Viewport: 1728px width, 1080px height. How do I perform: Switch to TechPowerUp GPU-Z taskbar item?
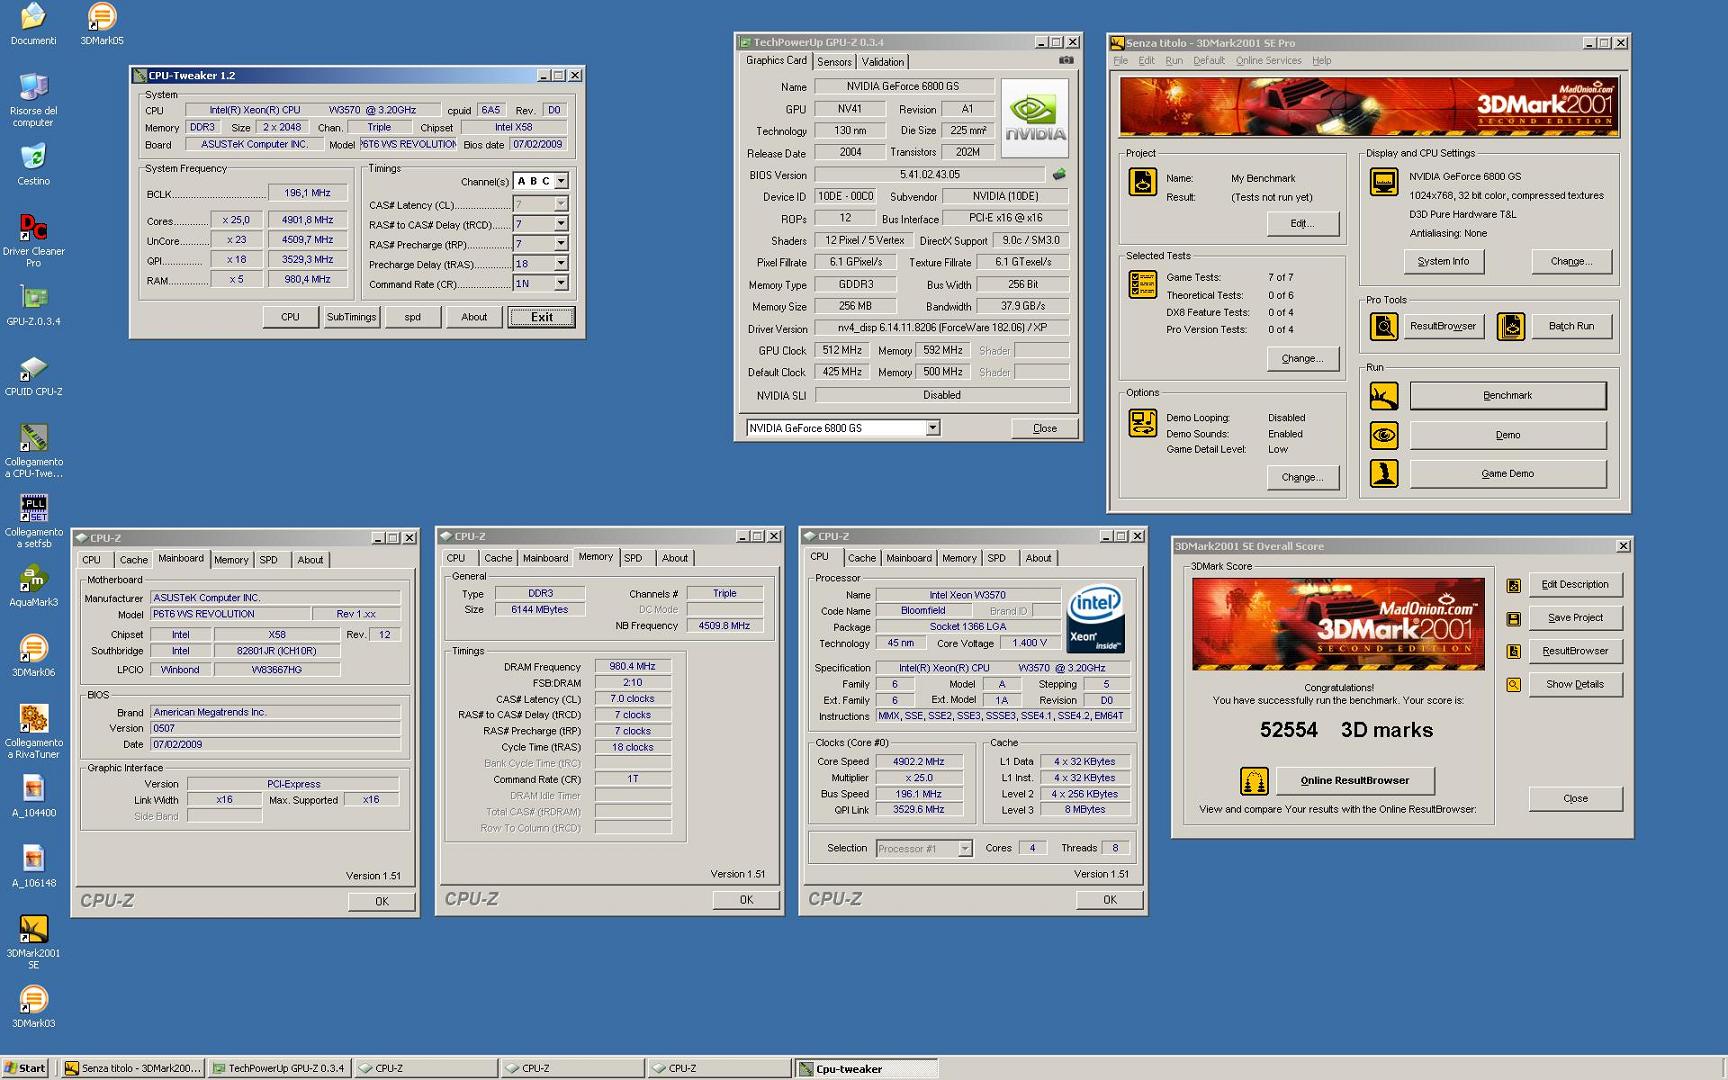(278, 1068)
